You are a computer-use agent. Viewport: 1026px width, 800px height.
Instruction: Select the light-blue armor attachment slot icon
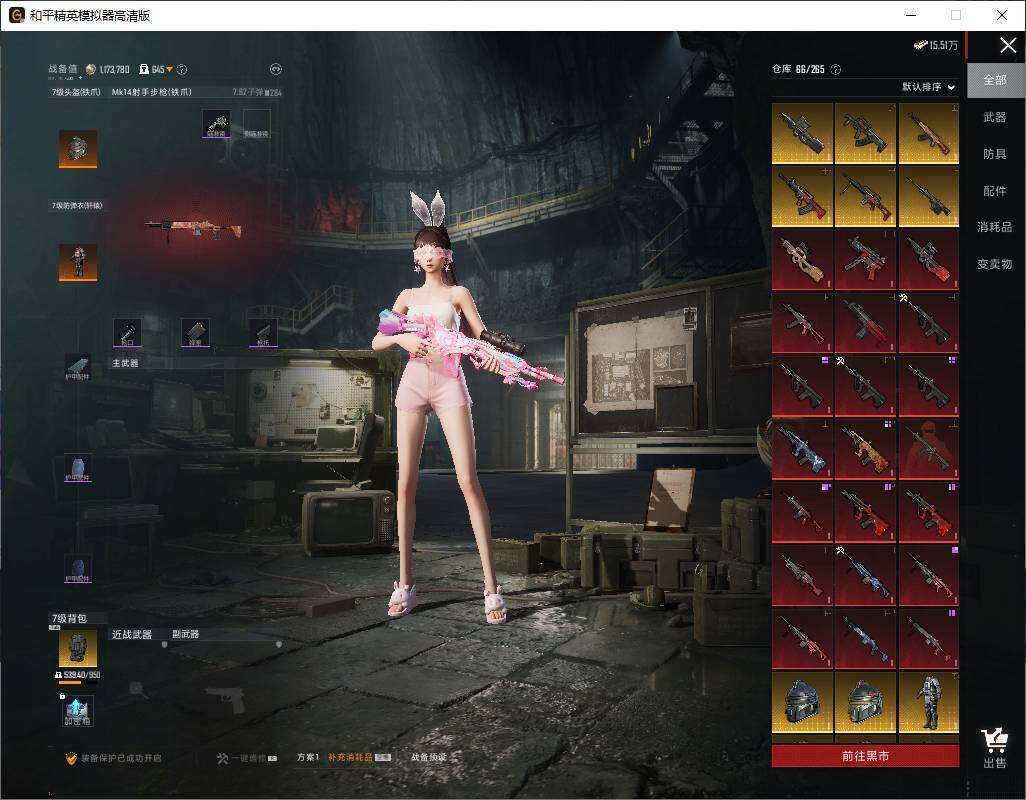tap(78, 468)
